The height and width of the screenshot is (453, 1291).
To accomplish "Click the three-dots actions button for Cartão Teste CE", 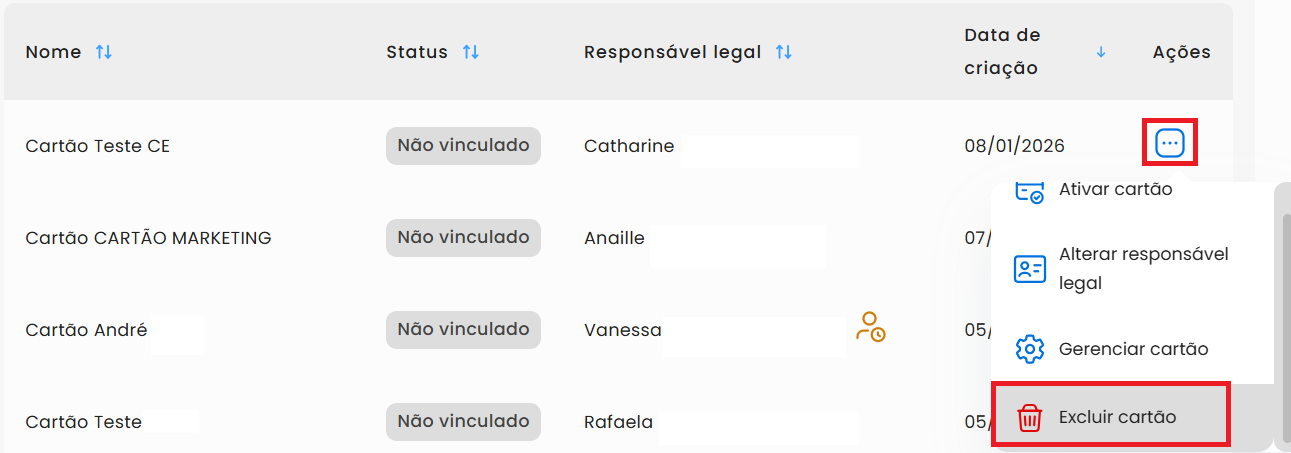I will [1169, 144].
